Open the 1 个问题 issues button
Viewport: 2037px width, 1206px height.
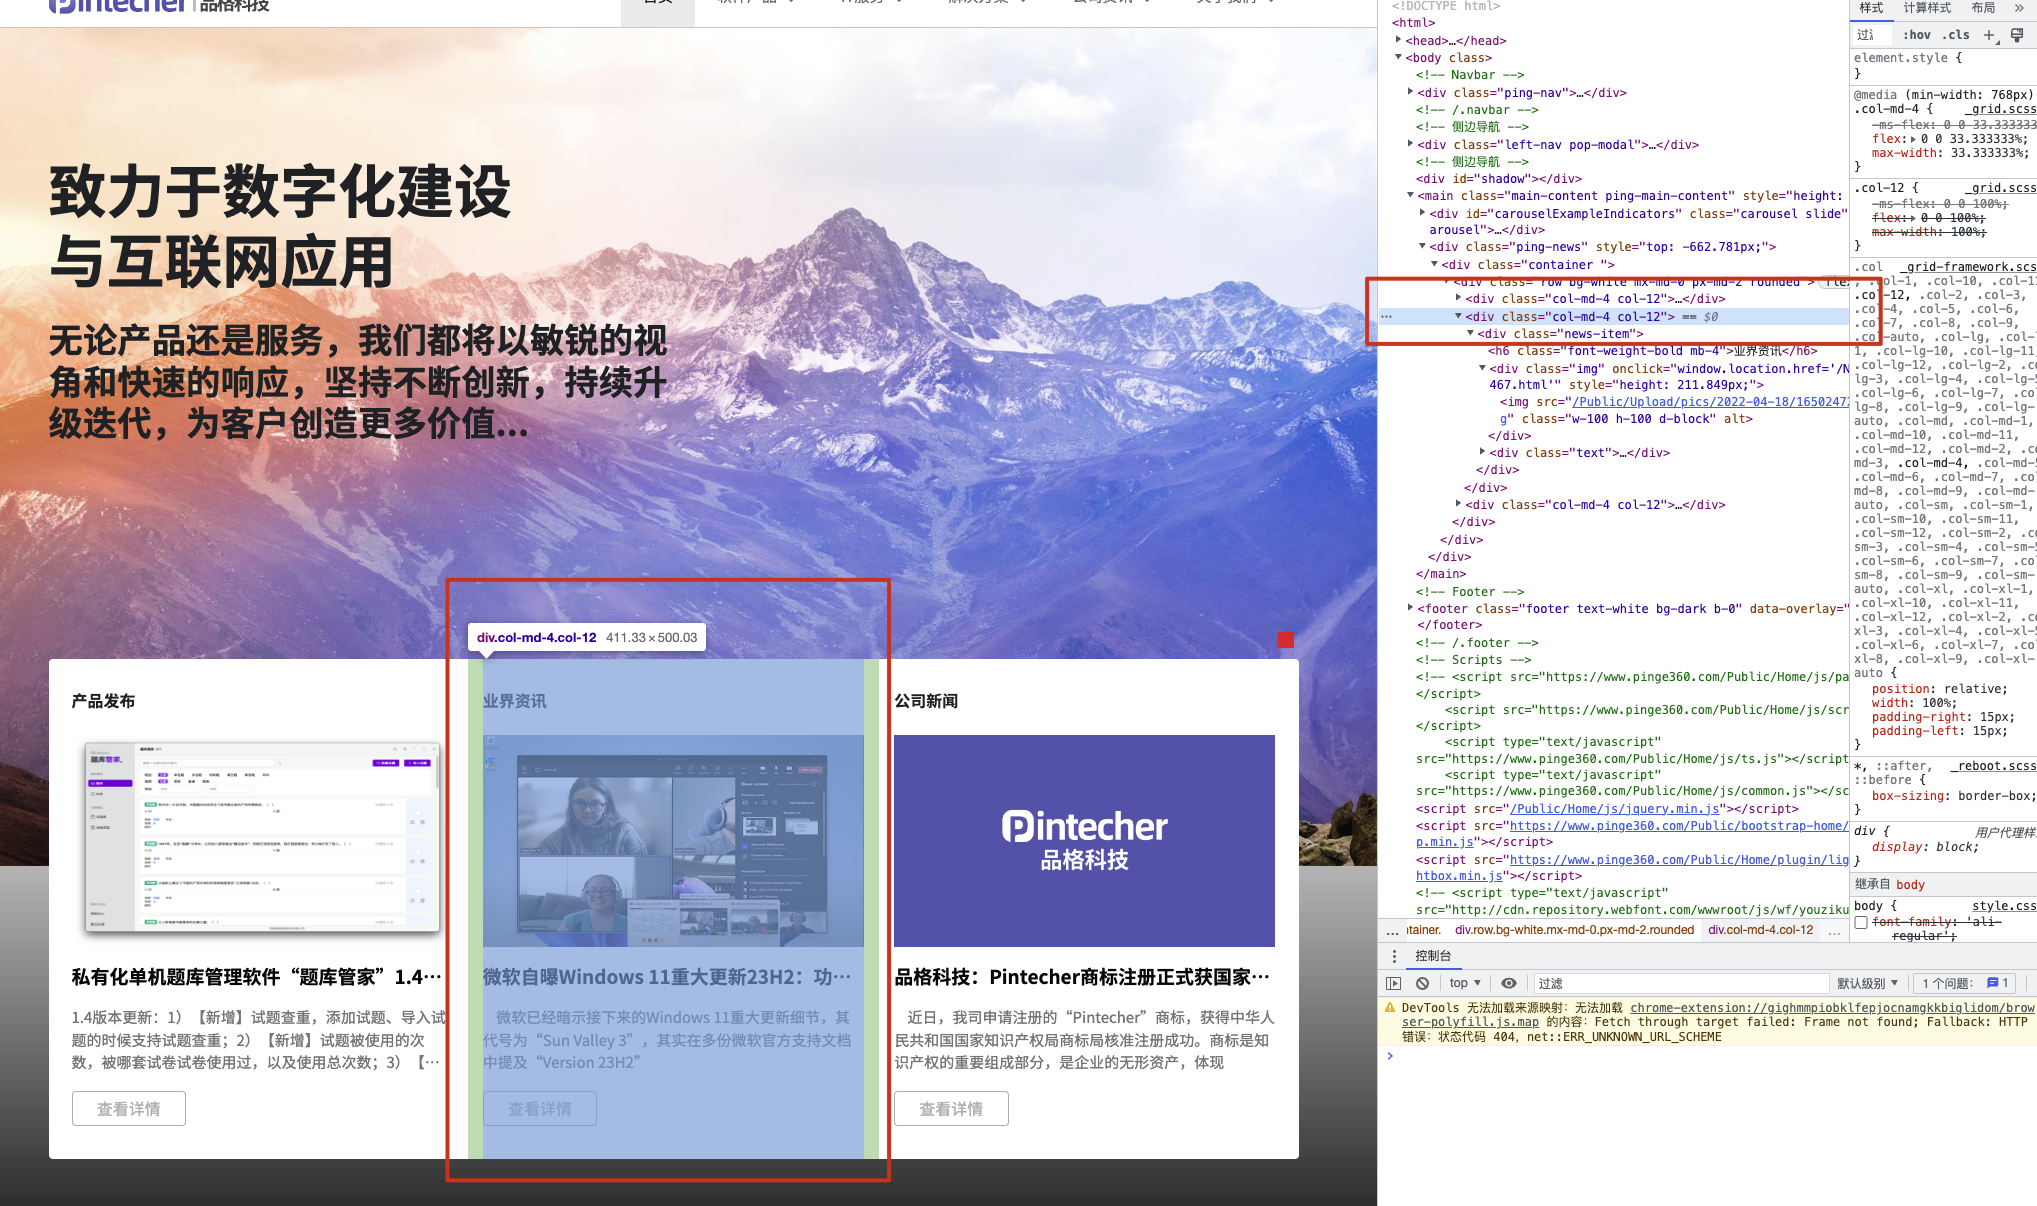pos(1966,983)
